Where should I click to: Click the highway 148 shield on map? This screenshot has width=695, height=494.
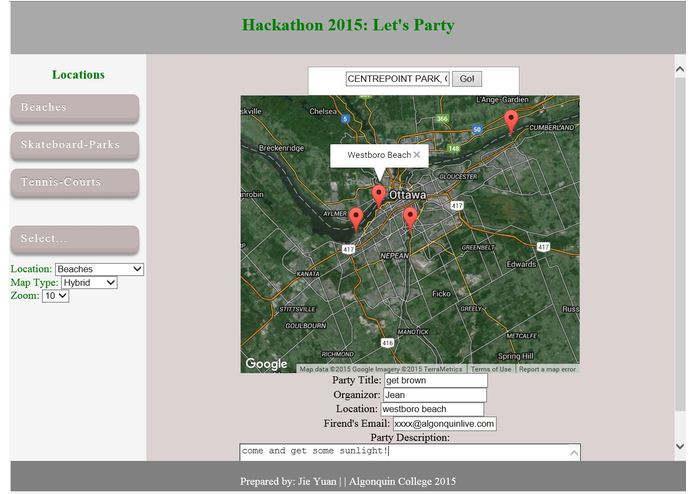(453, 148)
